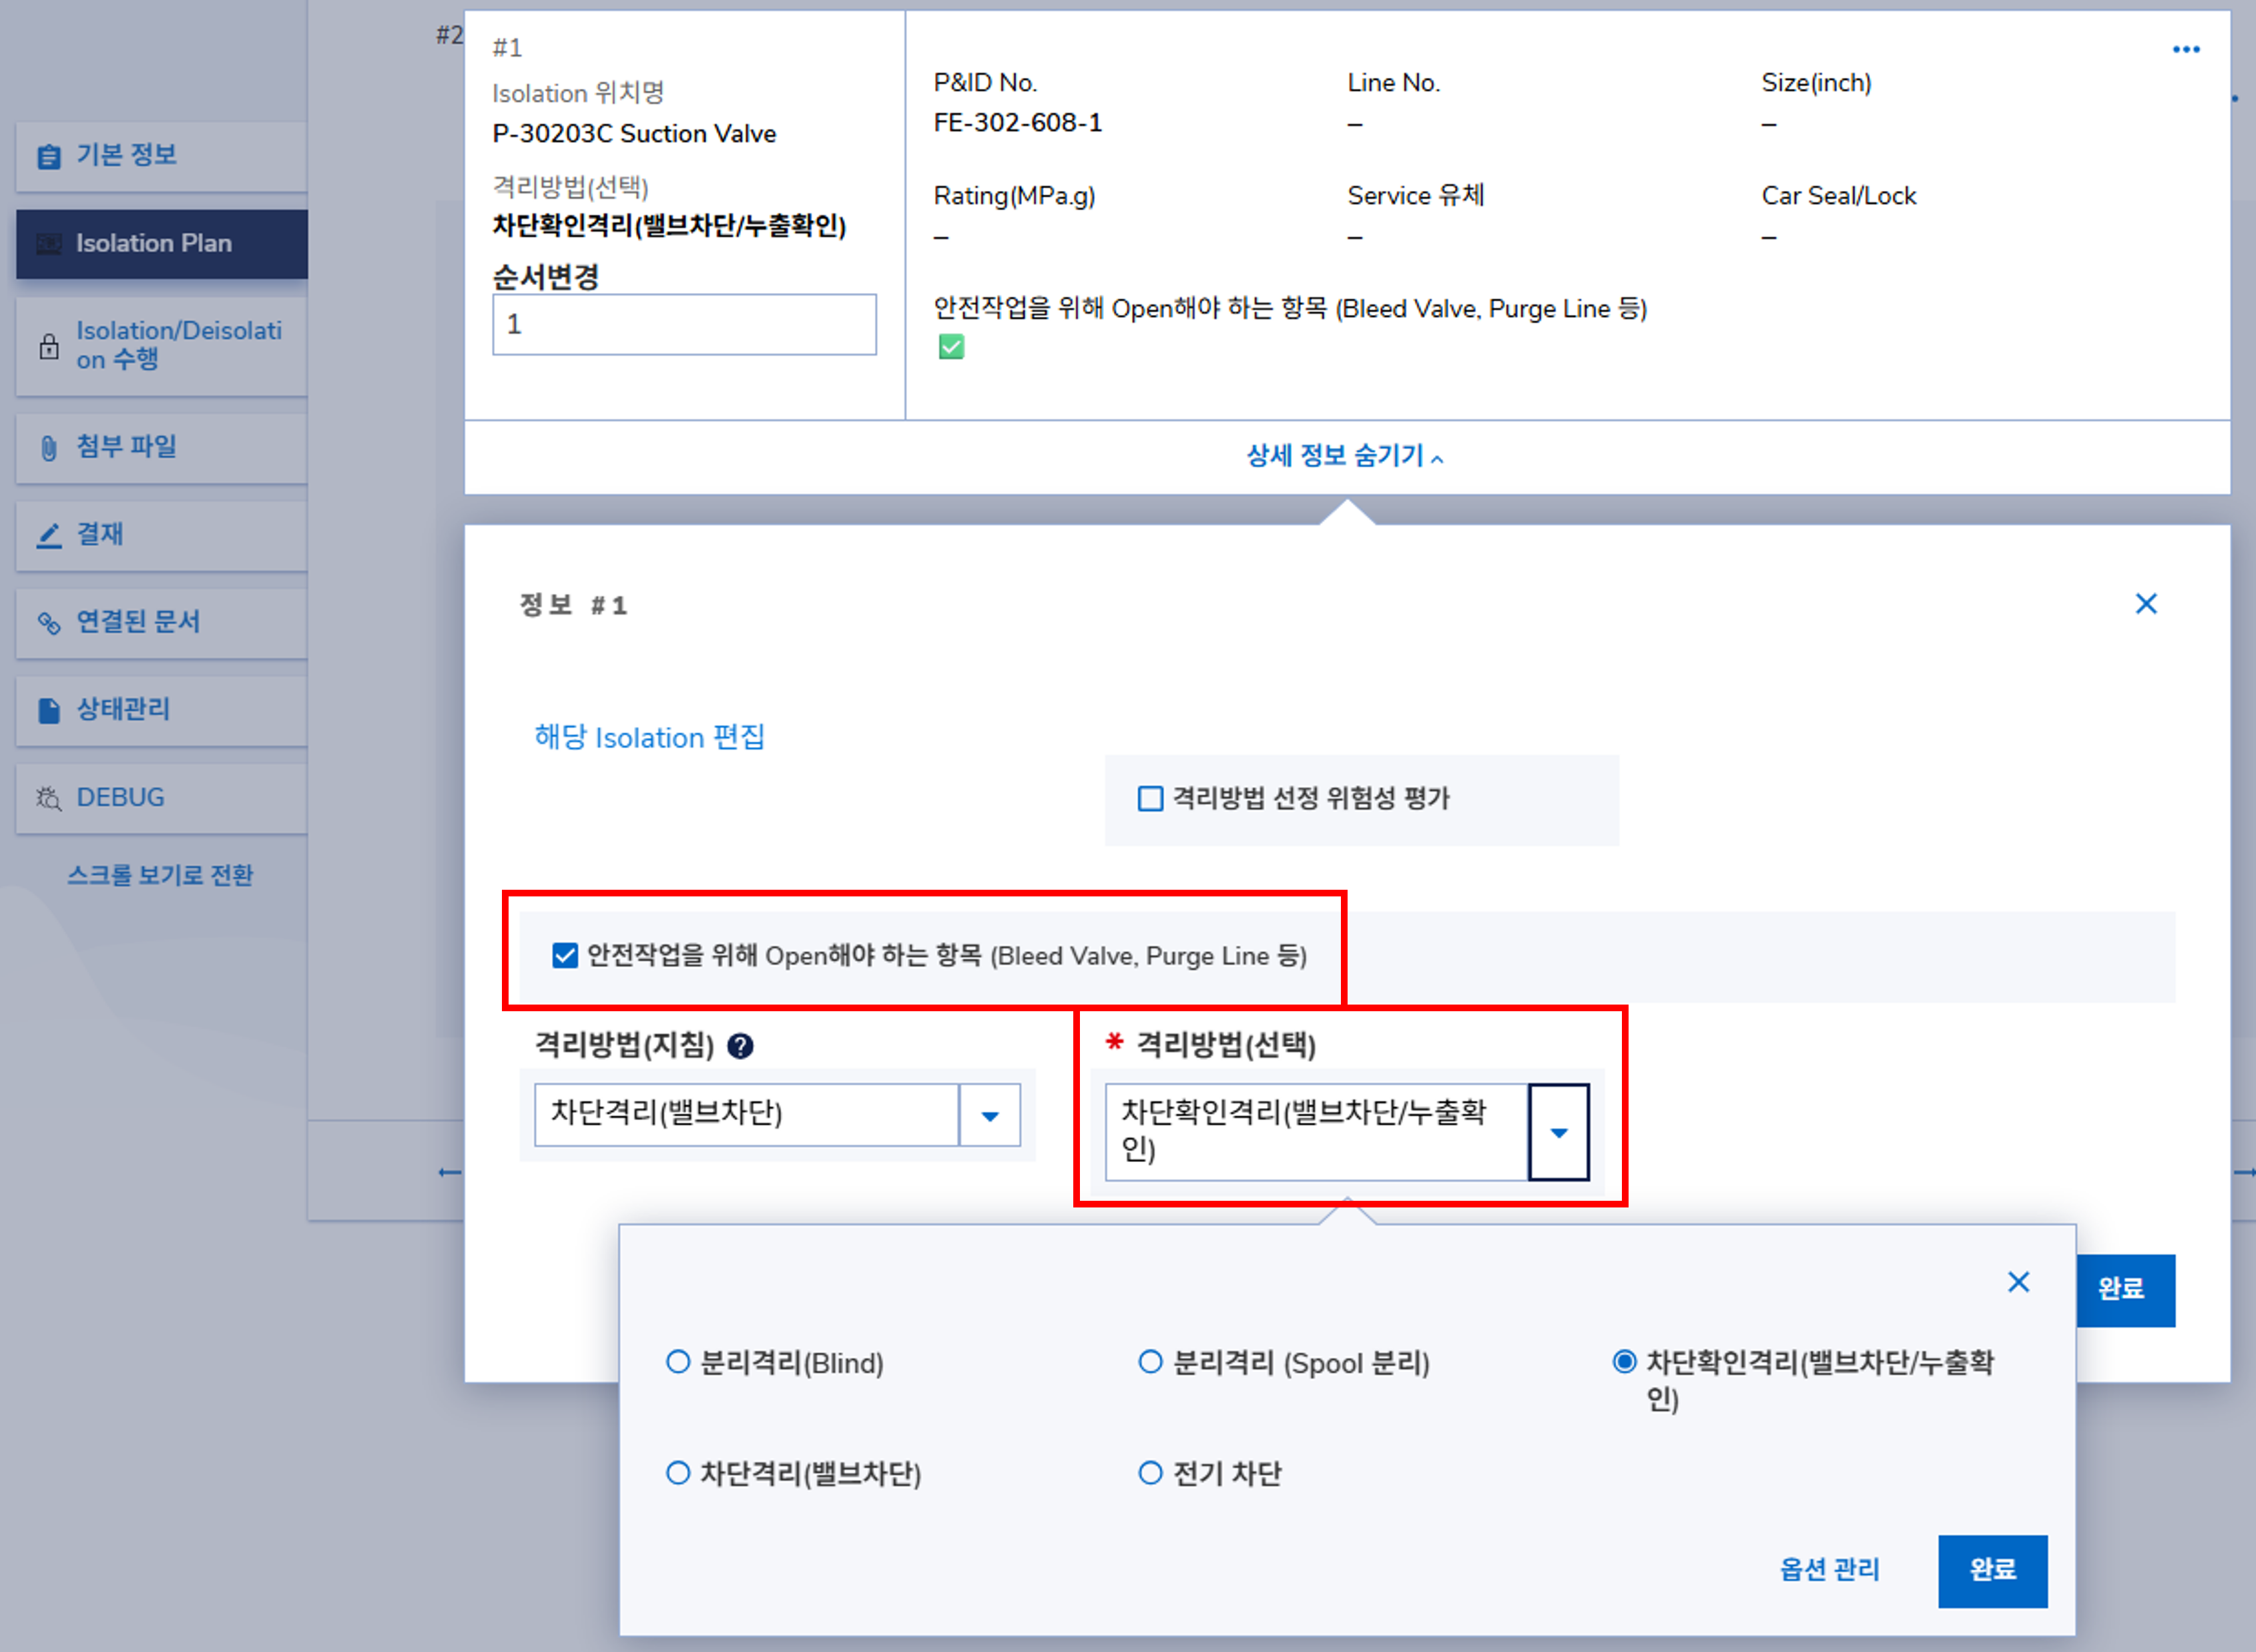Click the lock icon for Isolation/Deisolation 수행
The width and height of the screenshot is (2256, 1652).
point(48,346)
